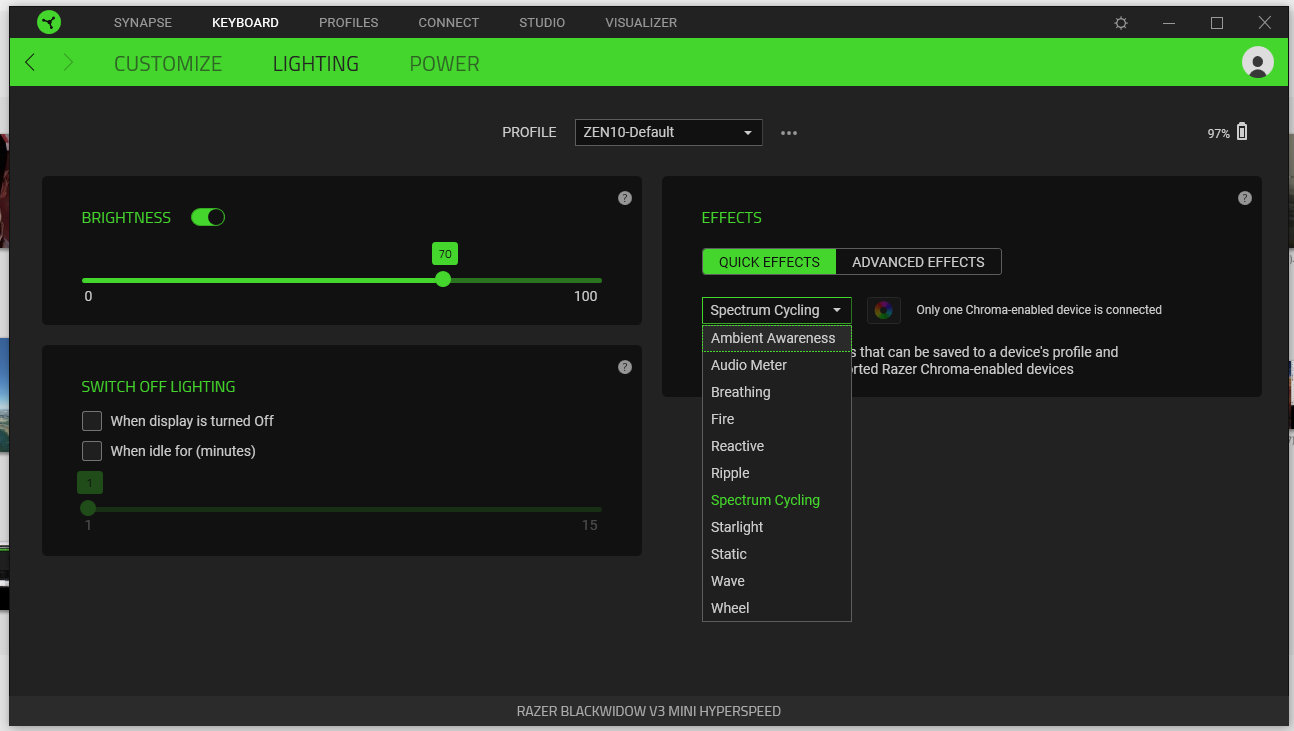The width and height of the screenshot is (1294, 731).
Task: Maximize the Razer Synapse window
Action: click(x=1217, y=22)
